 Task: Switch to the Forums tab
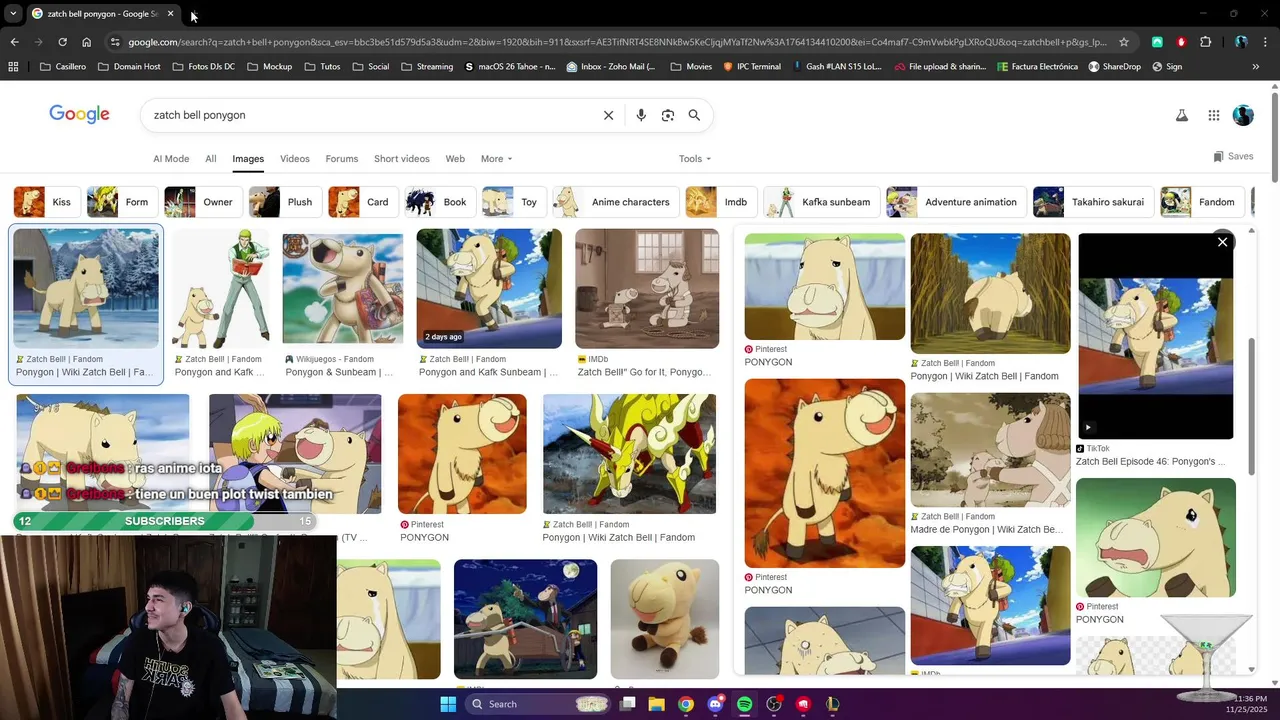pyautogui.click(x=342, y=159)
